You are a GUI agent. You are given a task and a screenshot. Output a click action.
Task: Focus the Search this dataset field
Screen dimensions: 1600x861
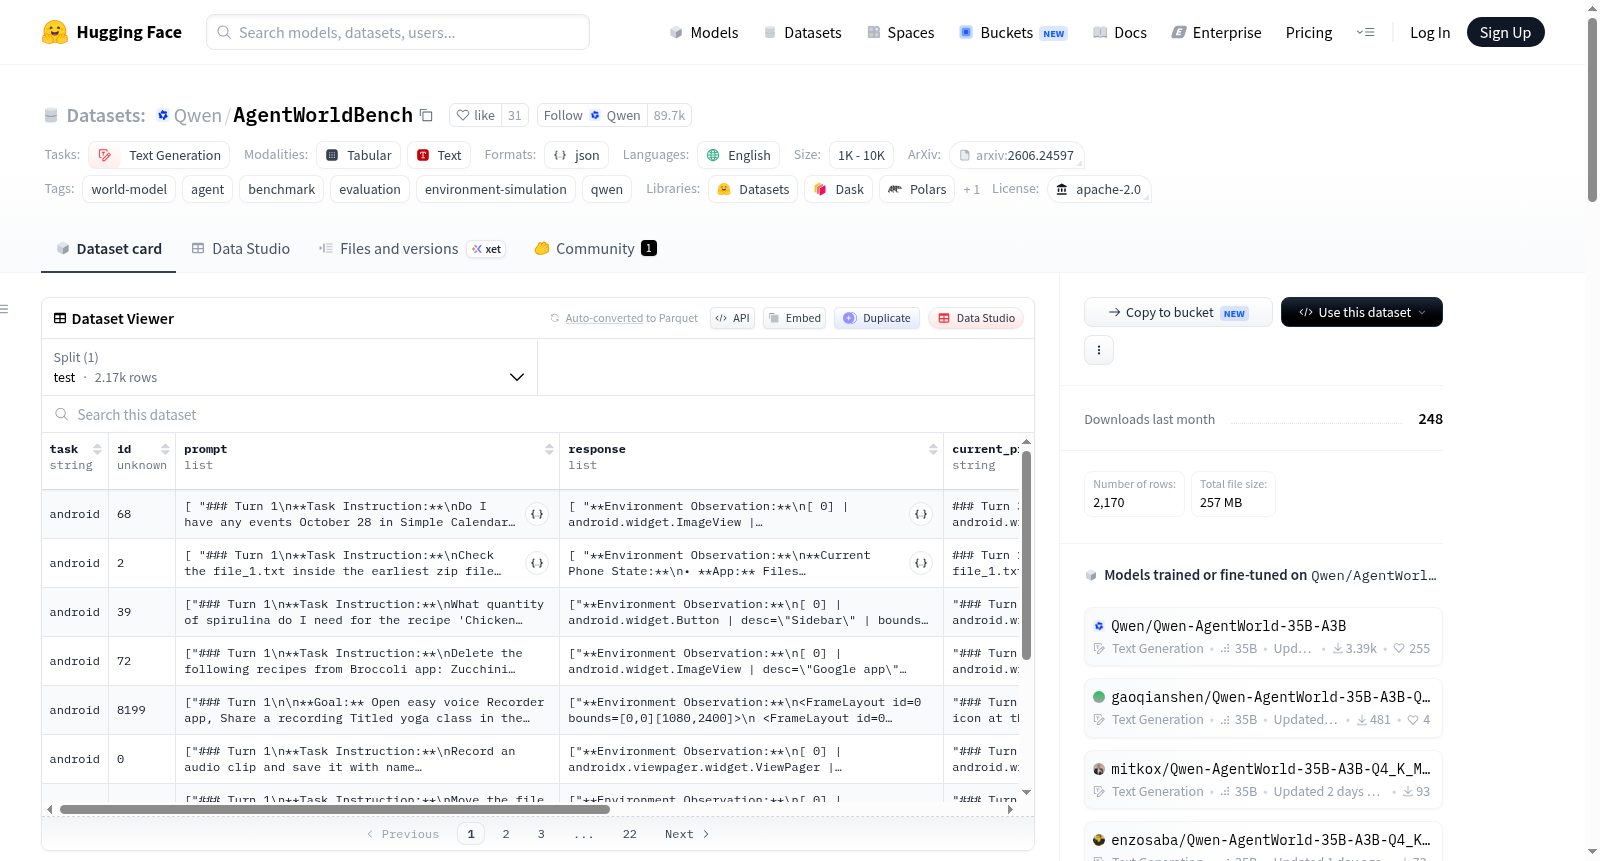coord(538,414)
